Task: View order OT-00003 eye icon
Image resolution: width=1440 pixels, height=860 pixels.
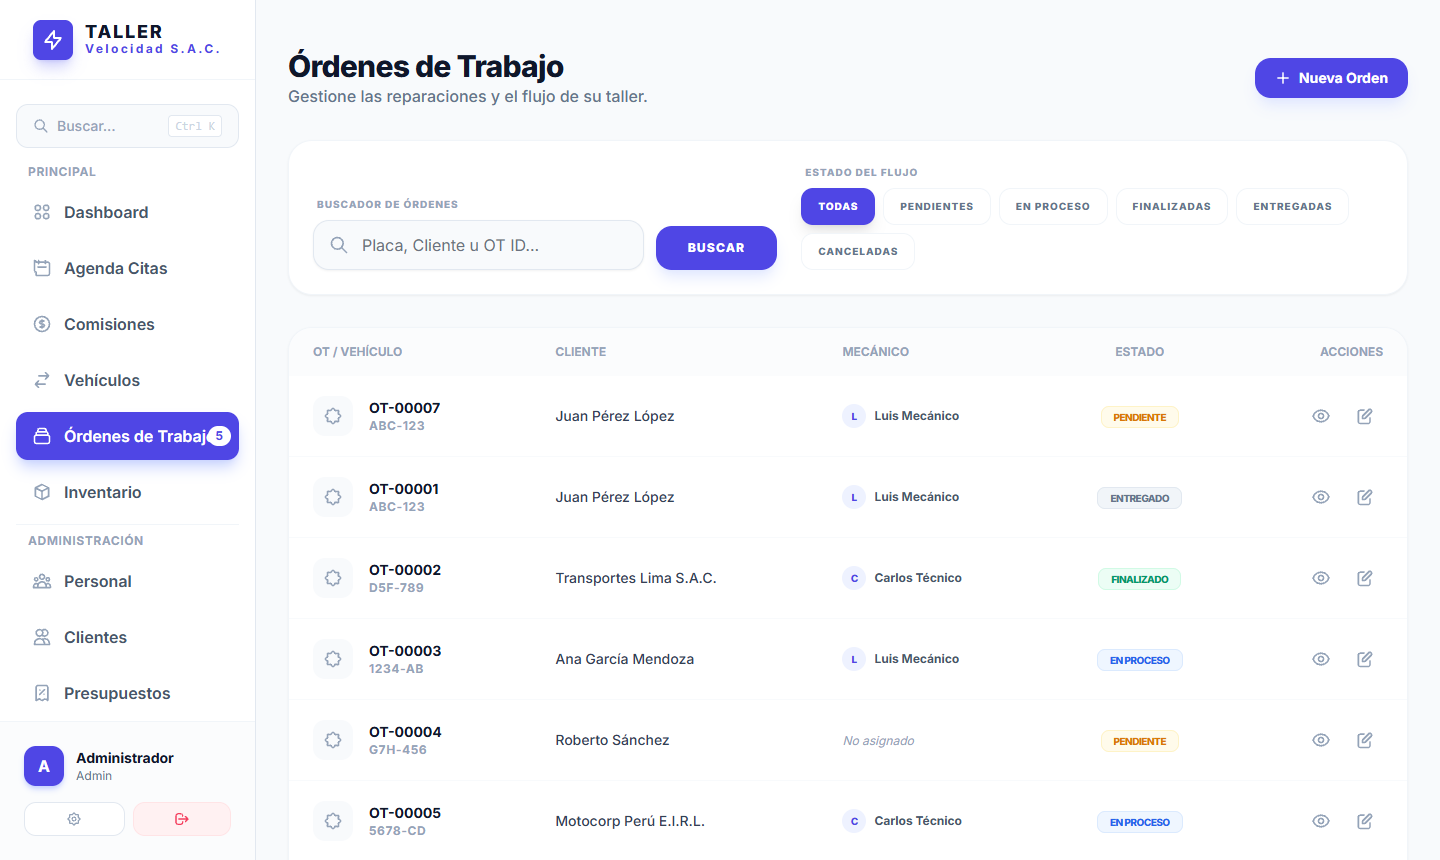Action: tap(1321, 659)
